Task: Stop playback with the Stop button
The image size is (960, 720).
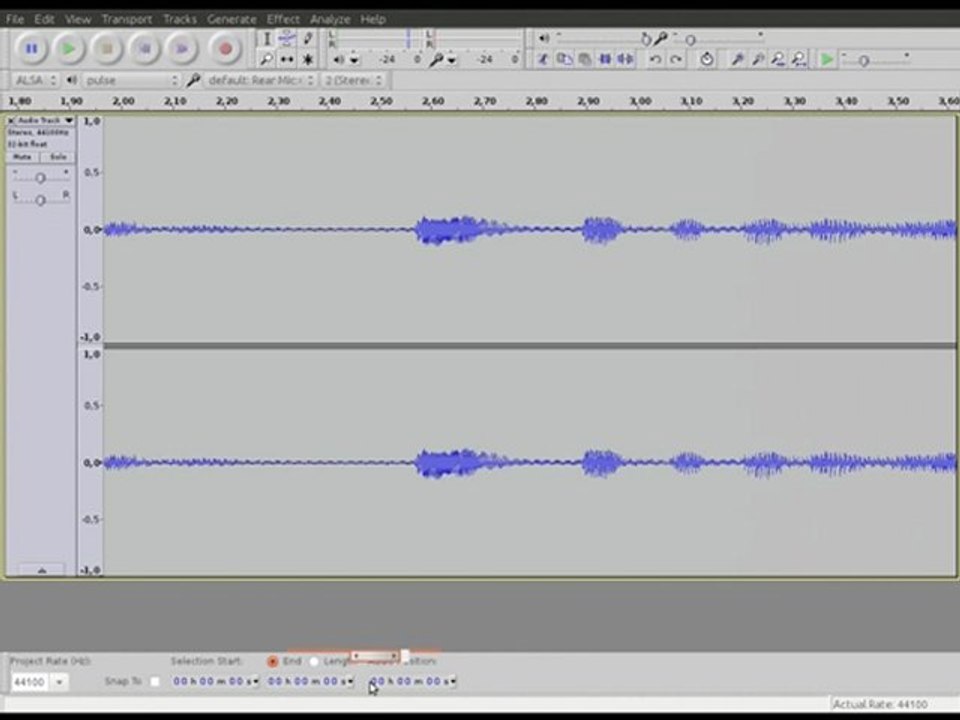Action: [107, 48]
